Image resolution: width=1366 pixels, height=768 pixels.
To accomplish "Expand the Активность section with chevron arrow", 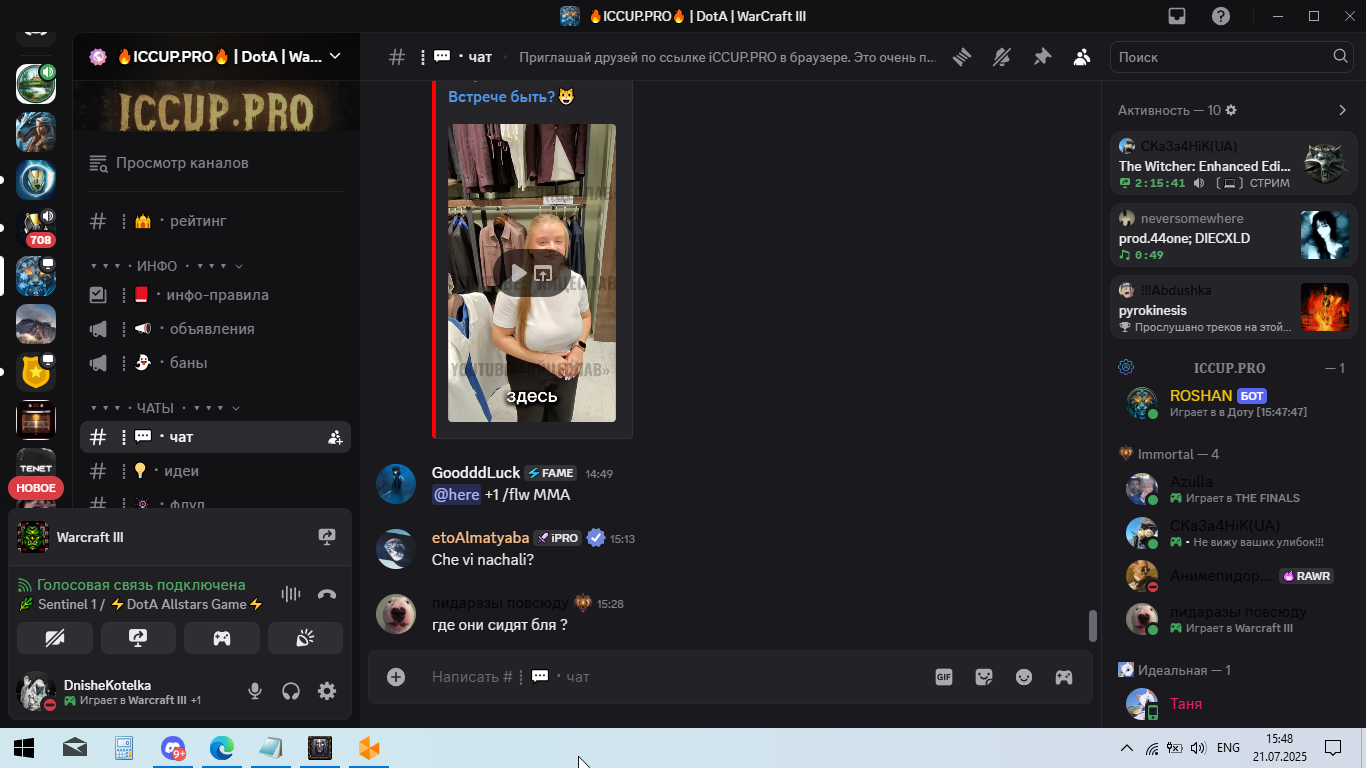I will 1342,110.
